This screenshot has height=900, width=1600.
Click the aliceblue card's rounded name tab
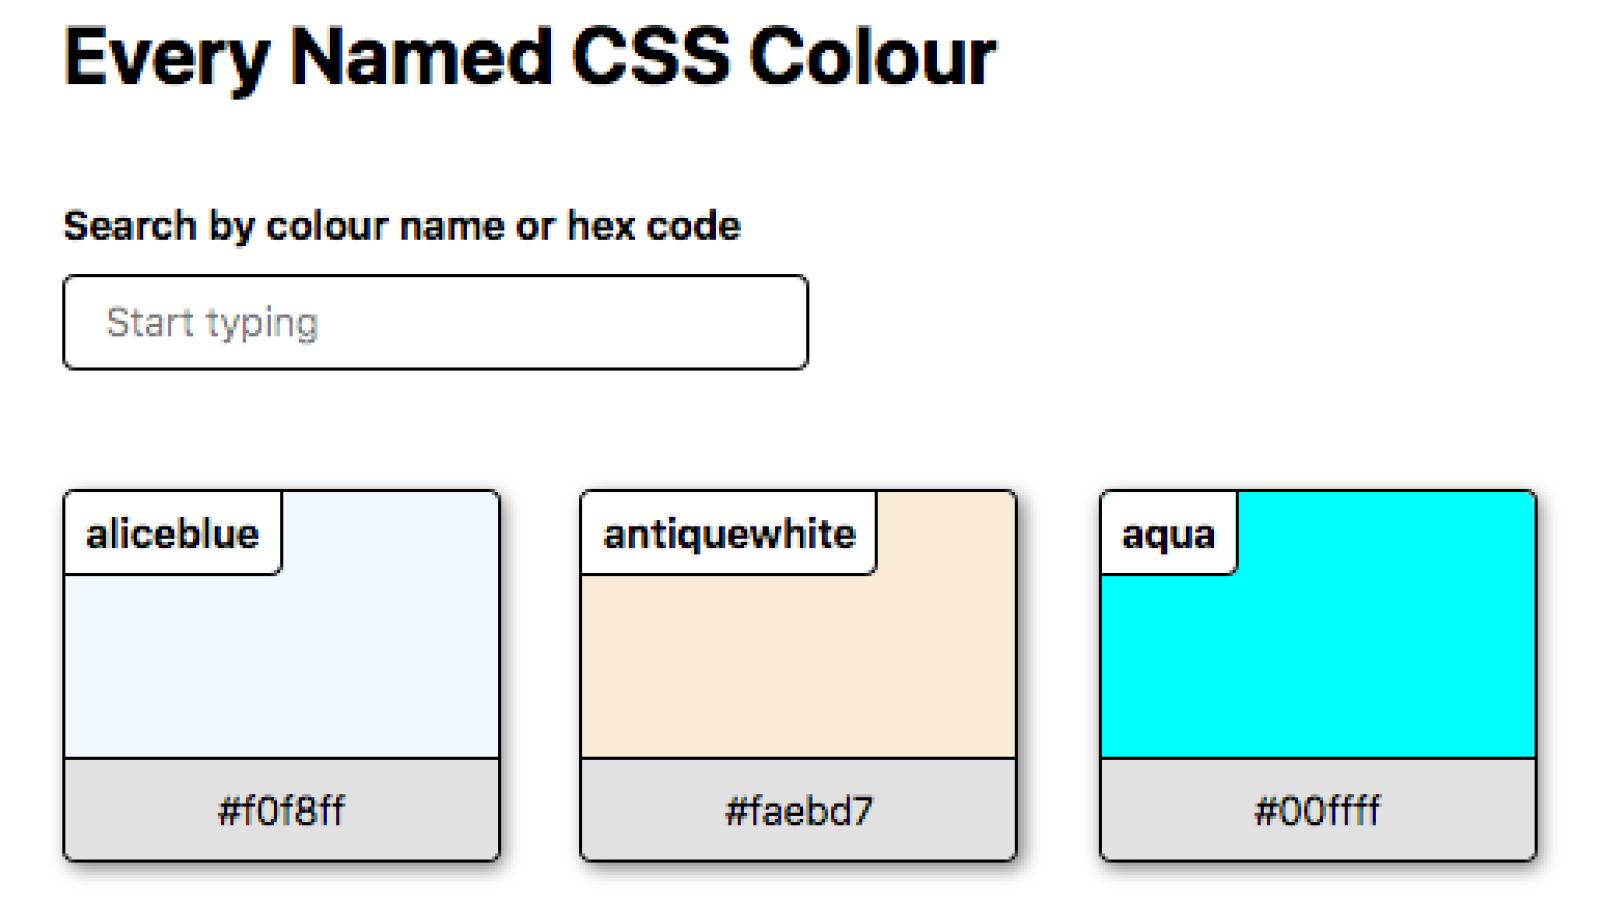(173, 533)
